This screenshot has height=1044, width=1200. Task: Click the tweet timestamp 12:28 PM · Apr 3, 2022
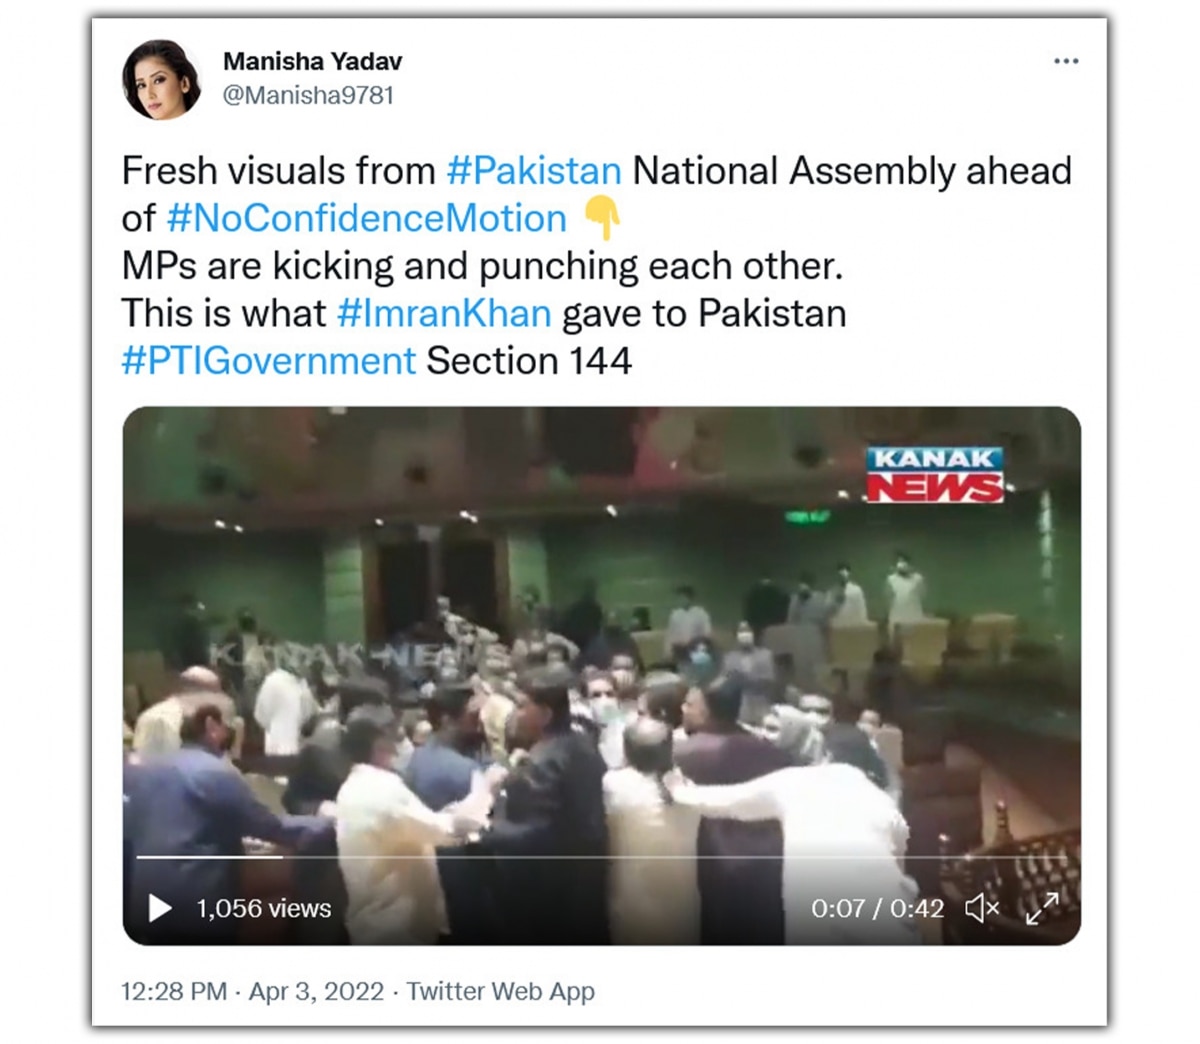coord(252,991)
